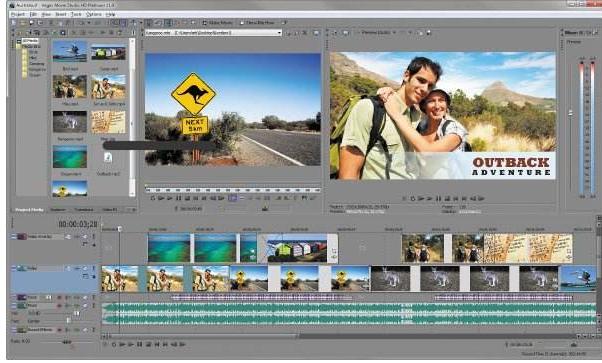Open track motion on the top video track
The image size is (602, 363).
click(68, 237)
